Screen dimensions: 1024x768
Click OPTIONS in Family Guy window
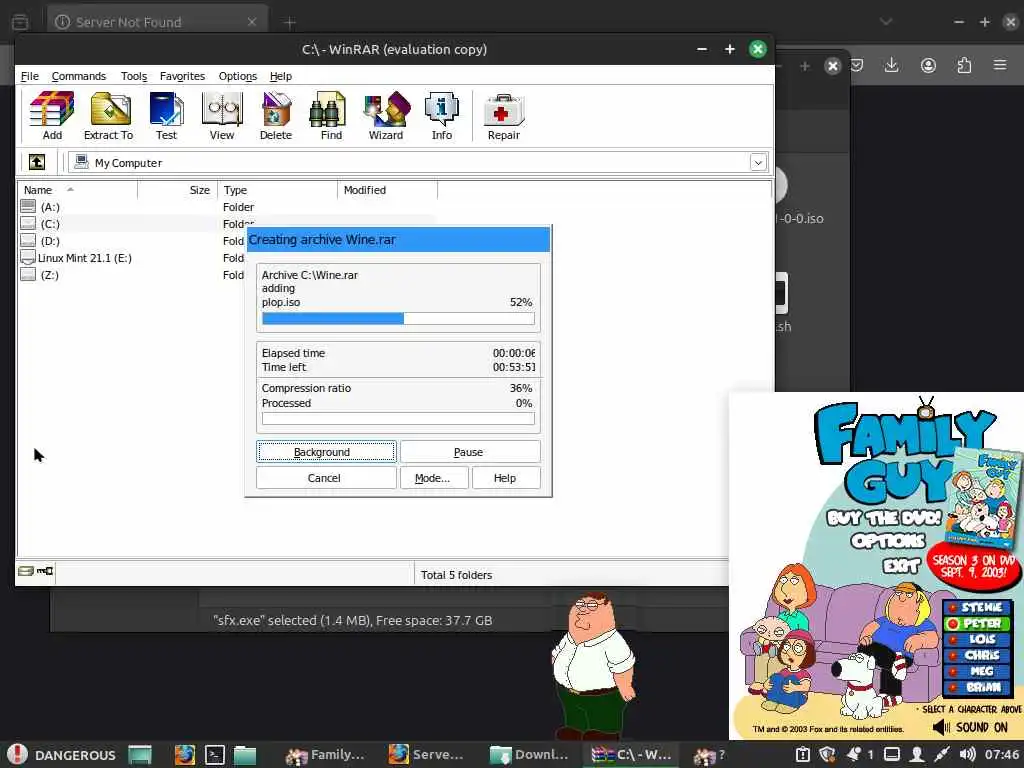(x=888, y=541)
